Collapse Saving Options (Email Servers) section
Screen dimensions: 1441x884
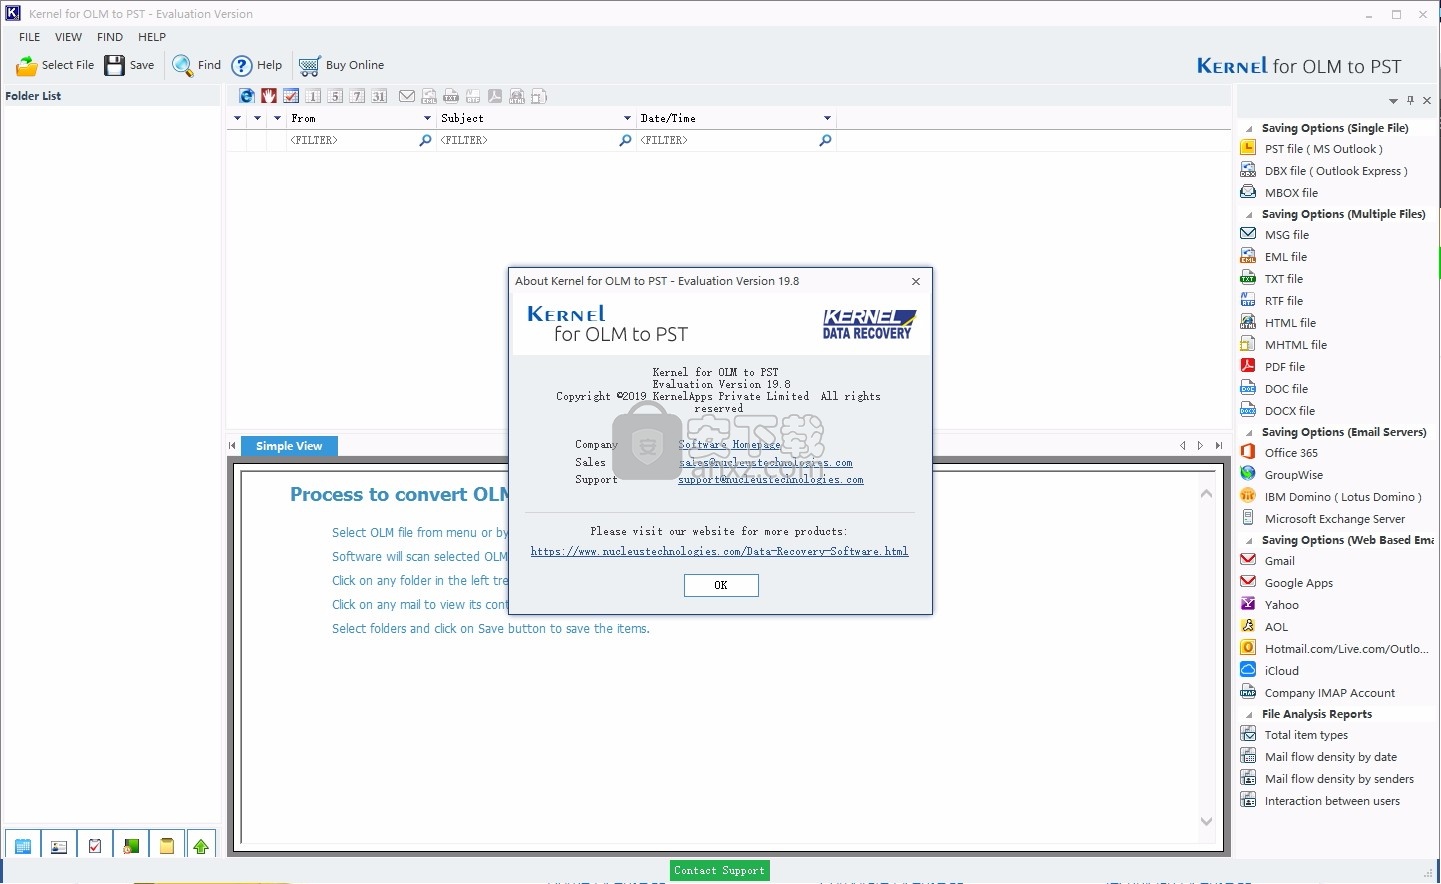pos(1249,433)
